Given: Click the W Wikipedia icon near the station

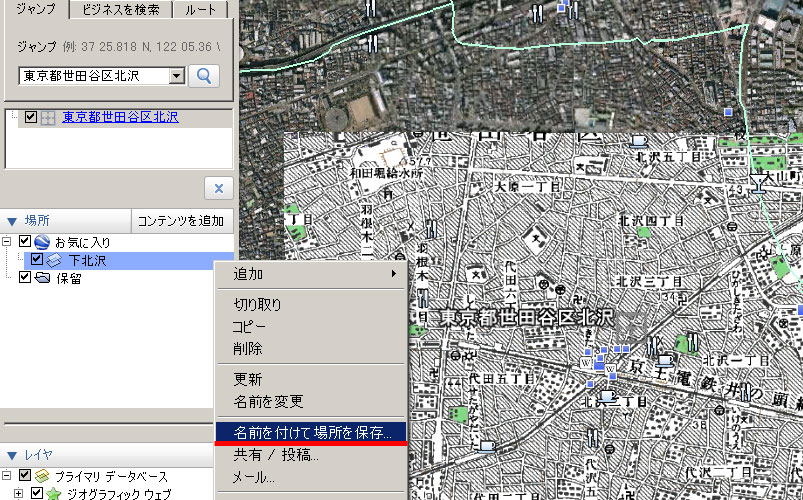Looking at the screenshot, I should coord(586,363).
